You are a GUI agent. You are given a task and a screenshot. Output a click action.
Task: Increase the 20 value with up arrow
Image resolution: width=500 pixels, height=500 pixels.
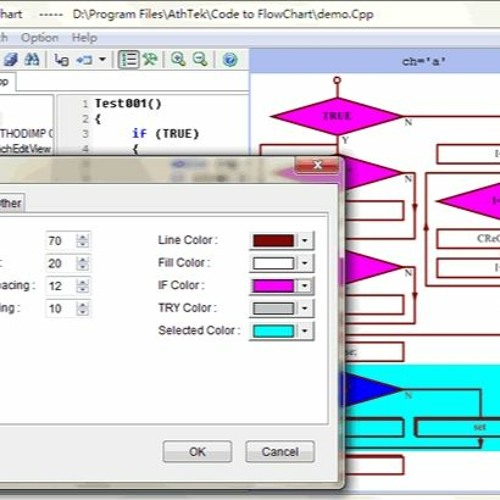[x=82, y=259]
